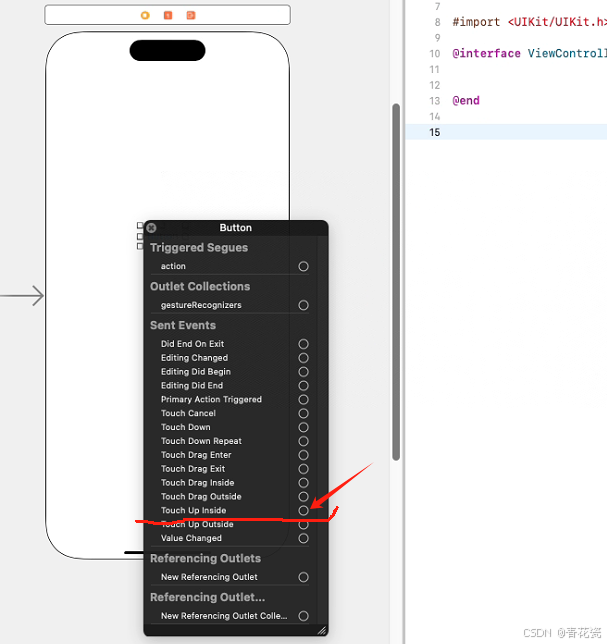Click the Editing Did End connection circle
The image size is (607, 644).
point(304,386)
